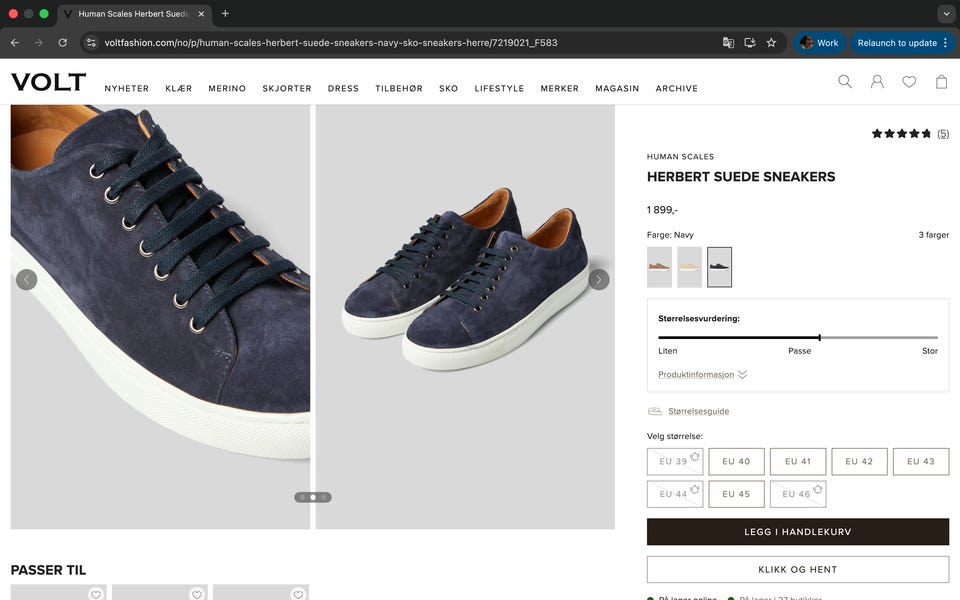960x600 pixels.
Task: Reload the page with refresh icon
Action: click(62, 43)
